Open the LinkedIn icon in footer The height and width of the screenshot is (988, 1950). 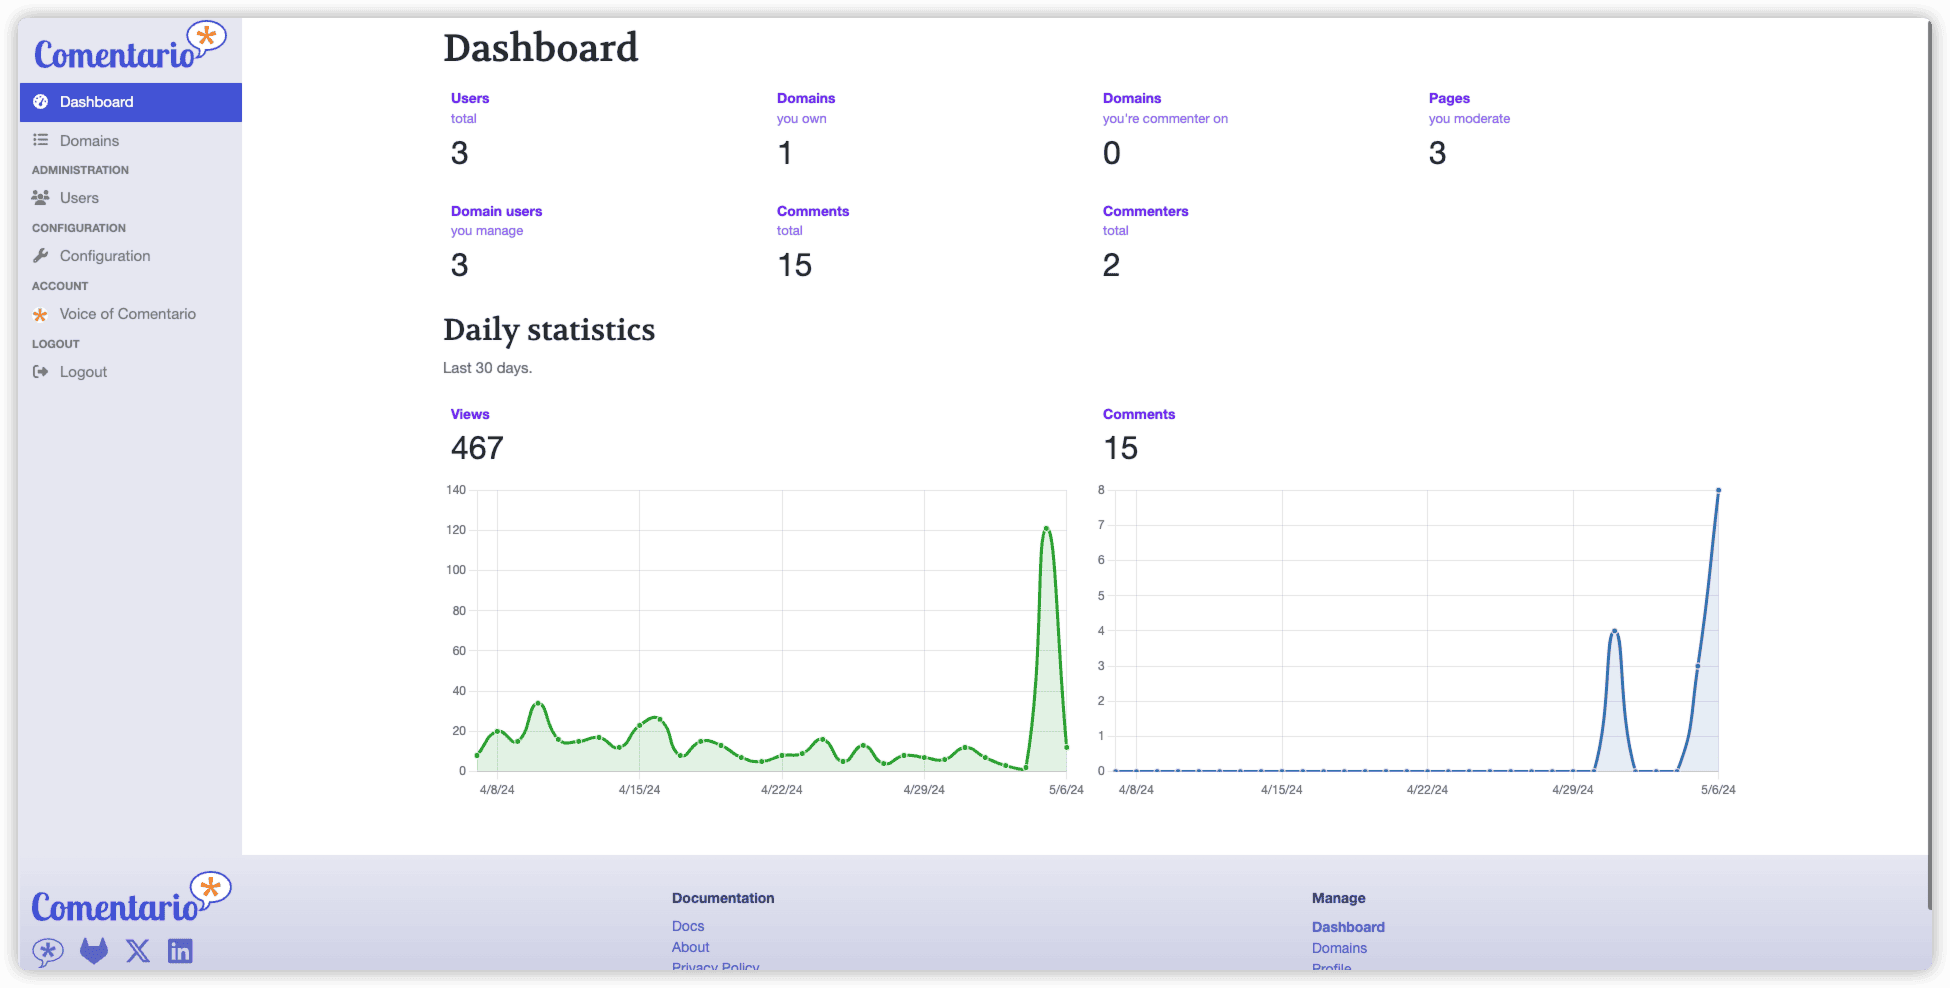pyautogui.click(x=180, y=950)
